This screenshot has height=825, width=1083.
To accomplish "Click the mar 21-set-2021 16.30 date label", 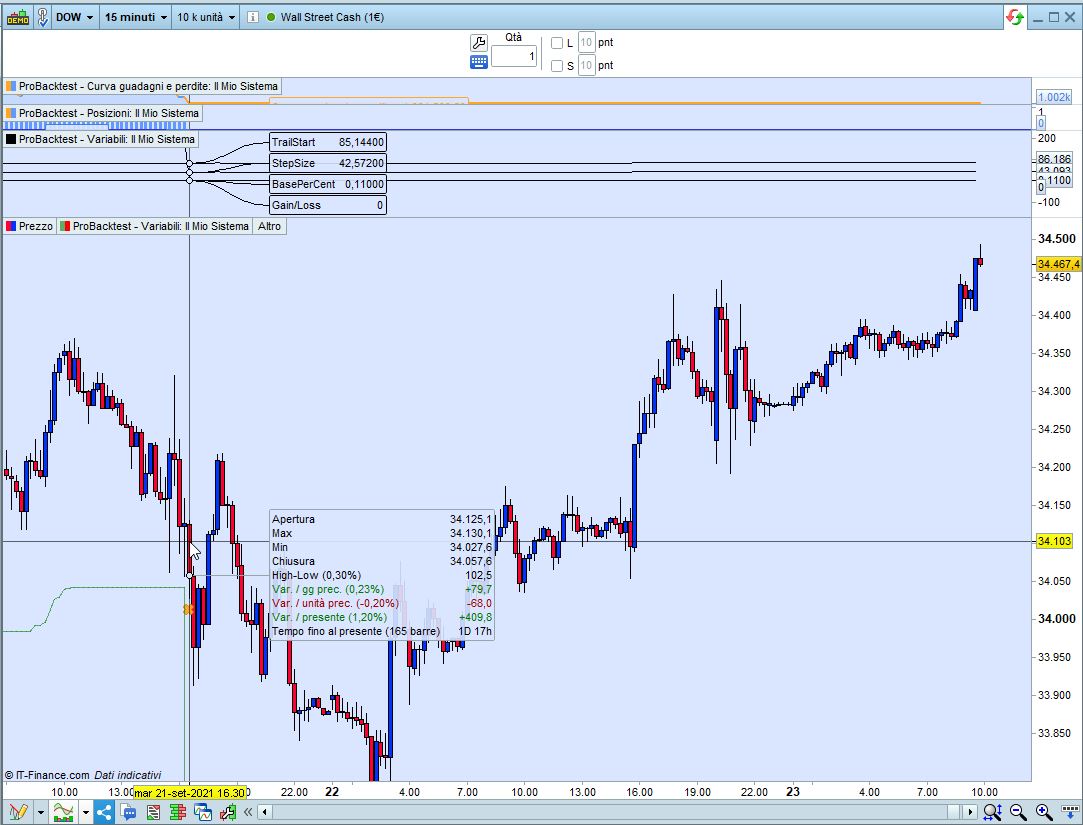I will click(x=189, y=793).
